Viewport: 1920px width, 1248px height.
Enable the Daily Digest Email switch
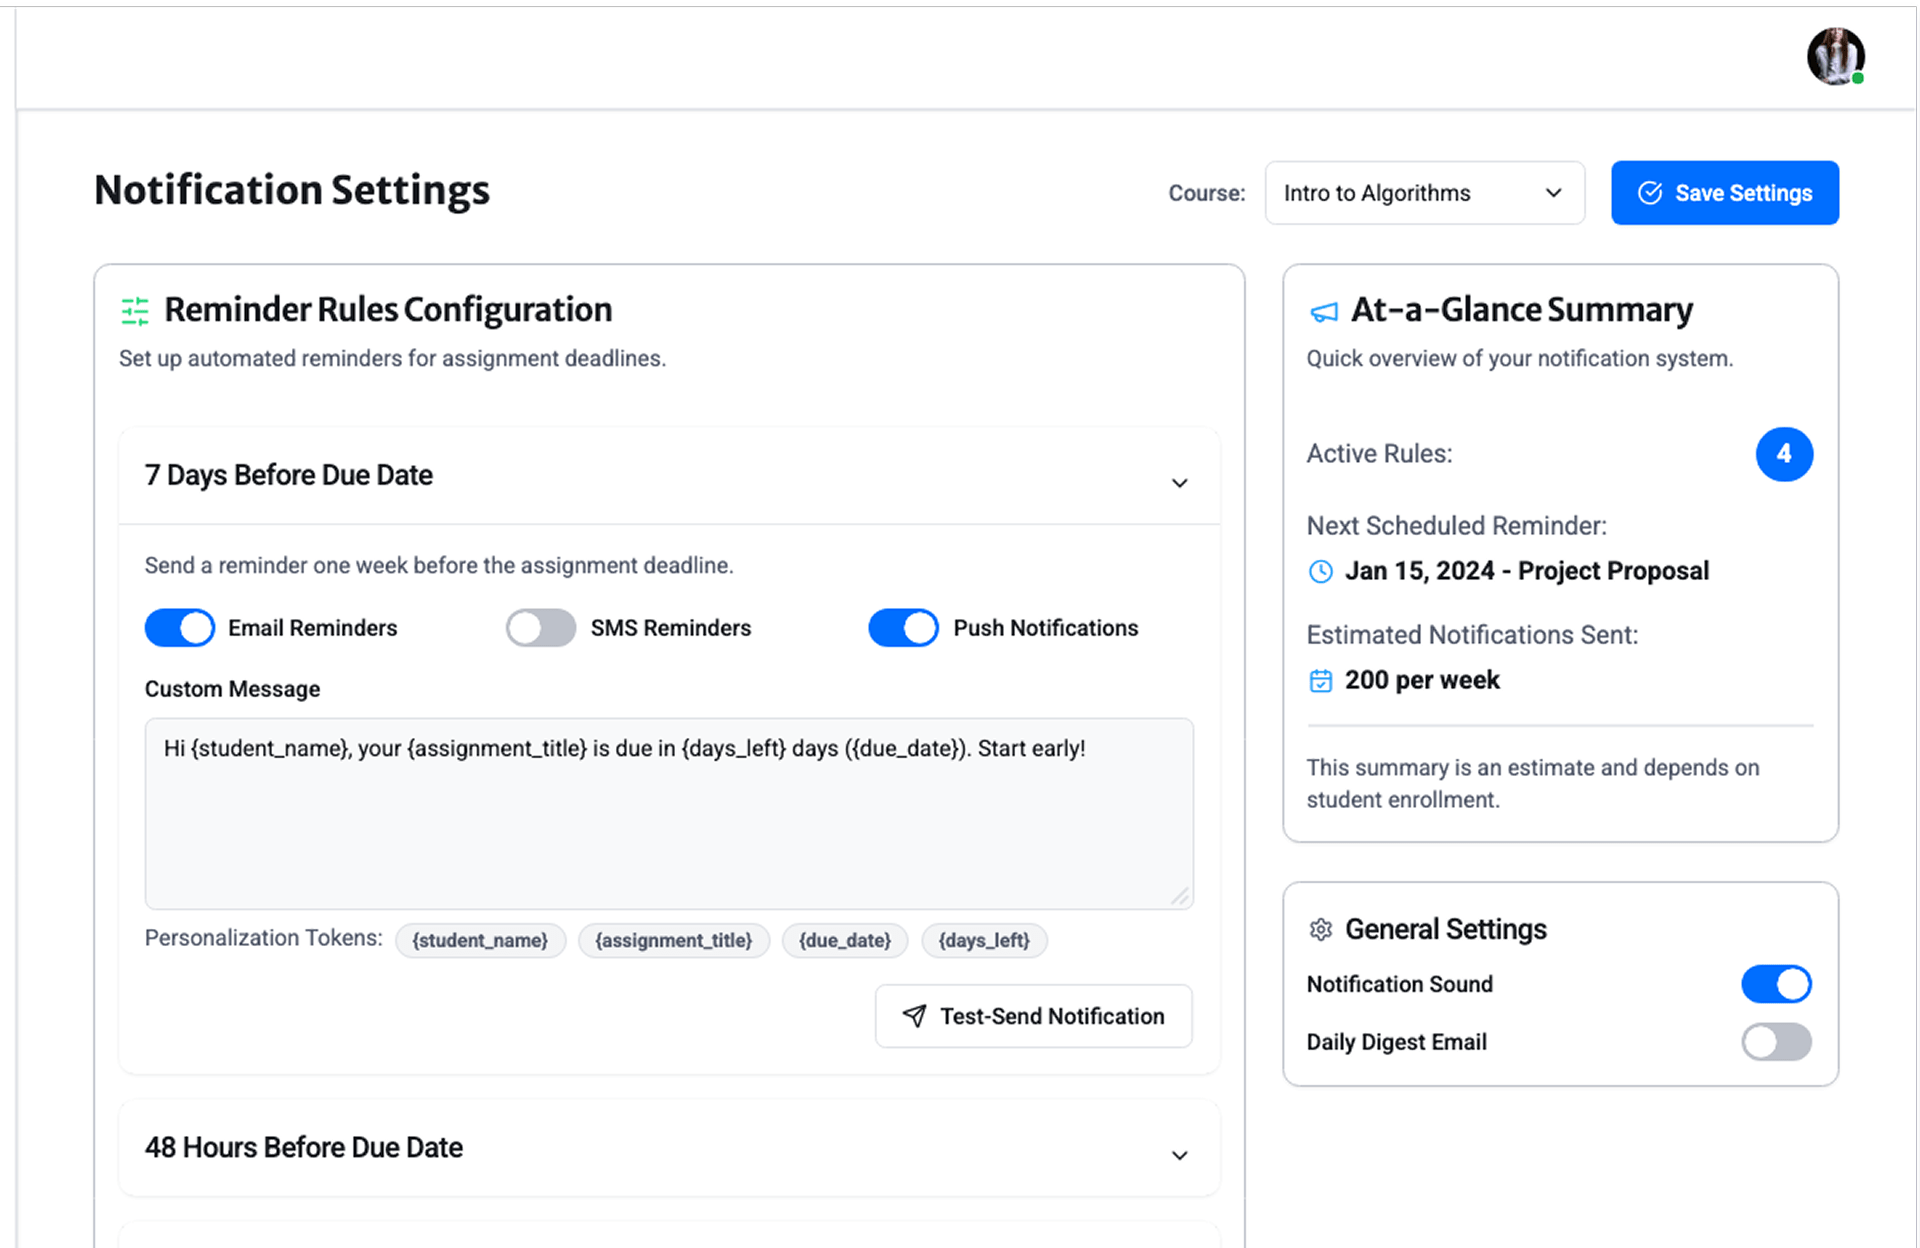pyautogui.click(x=1776, y=1042)
